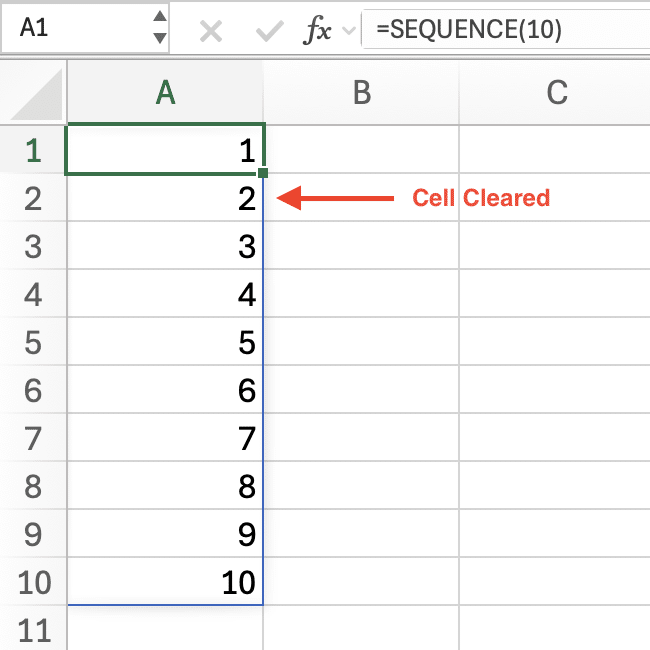Select column B header
The width and height of the screenshot is (650, 650).
(x=361, y=92)
